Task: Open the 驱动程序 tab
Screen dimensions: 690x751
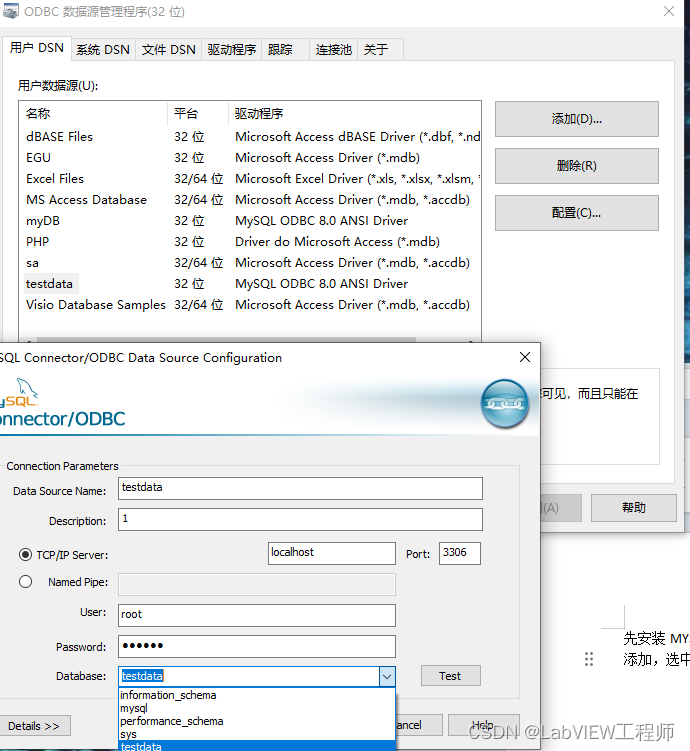Action: 232,50
